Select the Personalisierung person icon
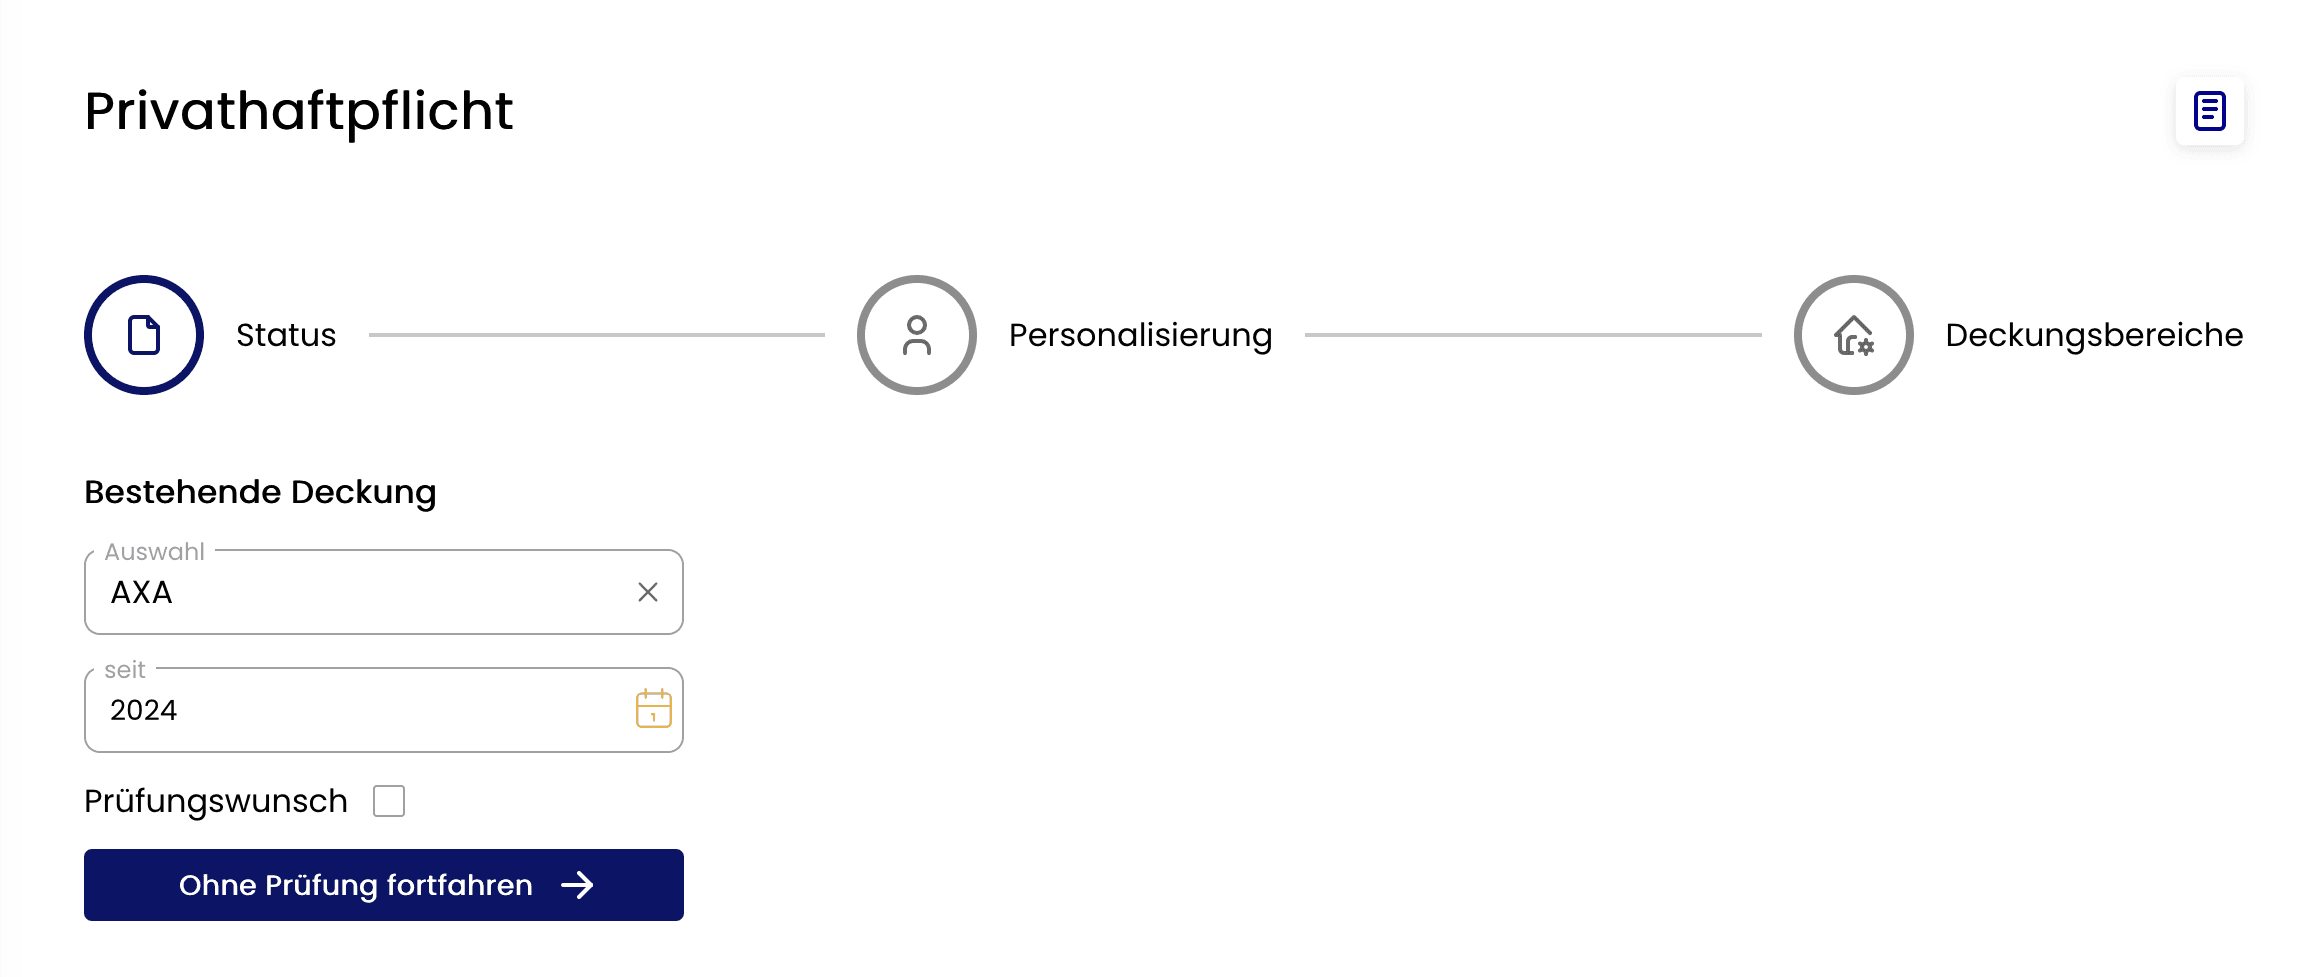The width and height of the screenshot is (2316, 977). pos(916,335)
